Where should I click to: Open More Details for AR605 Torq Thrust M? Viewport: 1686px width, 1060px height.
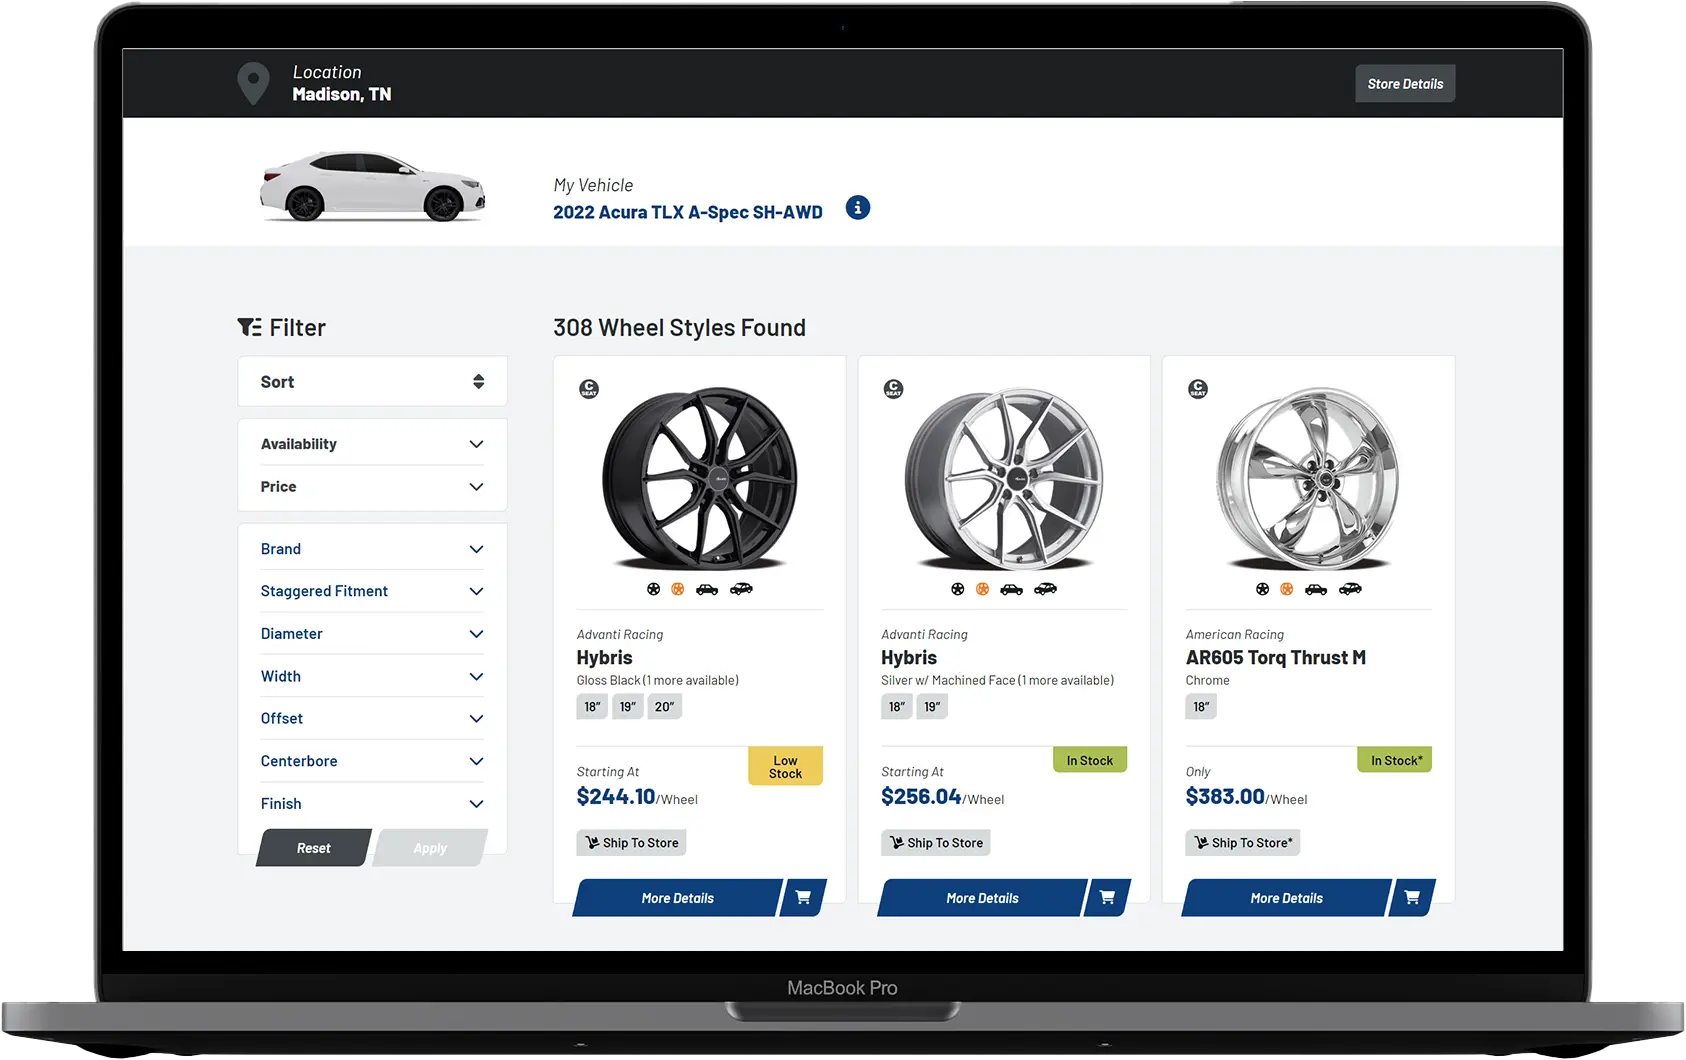[x=1286, y=898]
